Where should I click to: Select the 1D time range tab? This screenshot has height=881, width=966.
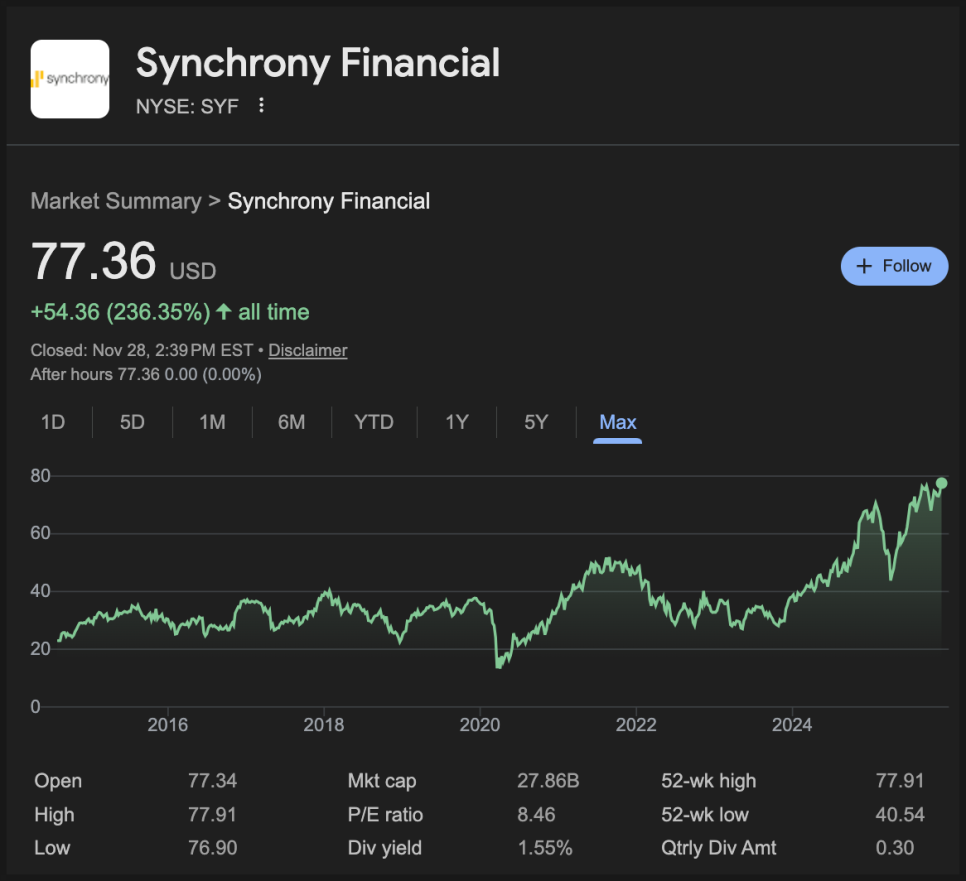pos(53,422)
